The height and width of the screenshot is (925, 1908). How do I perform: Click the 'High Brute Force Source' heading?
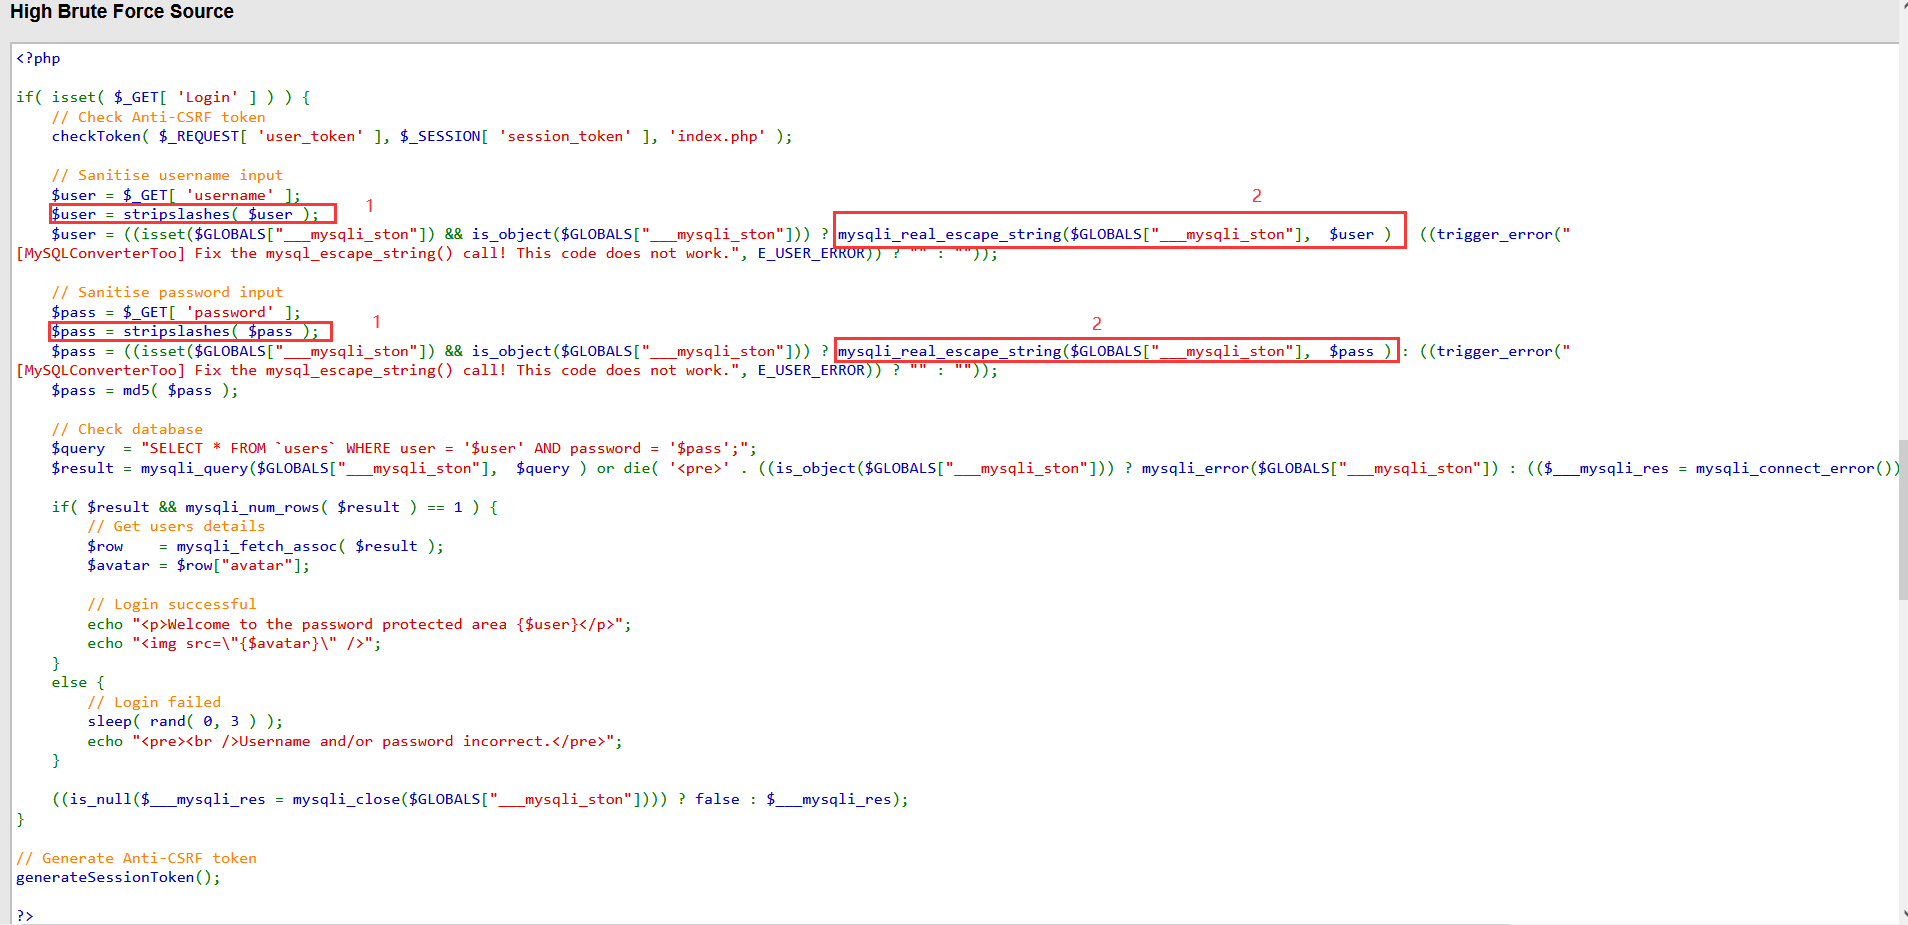tap(122, 12)
